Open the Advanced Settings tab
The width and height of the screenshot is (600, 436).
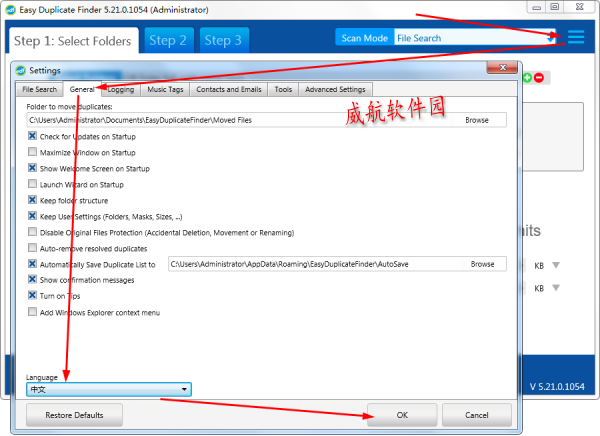coord(335,90)
